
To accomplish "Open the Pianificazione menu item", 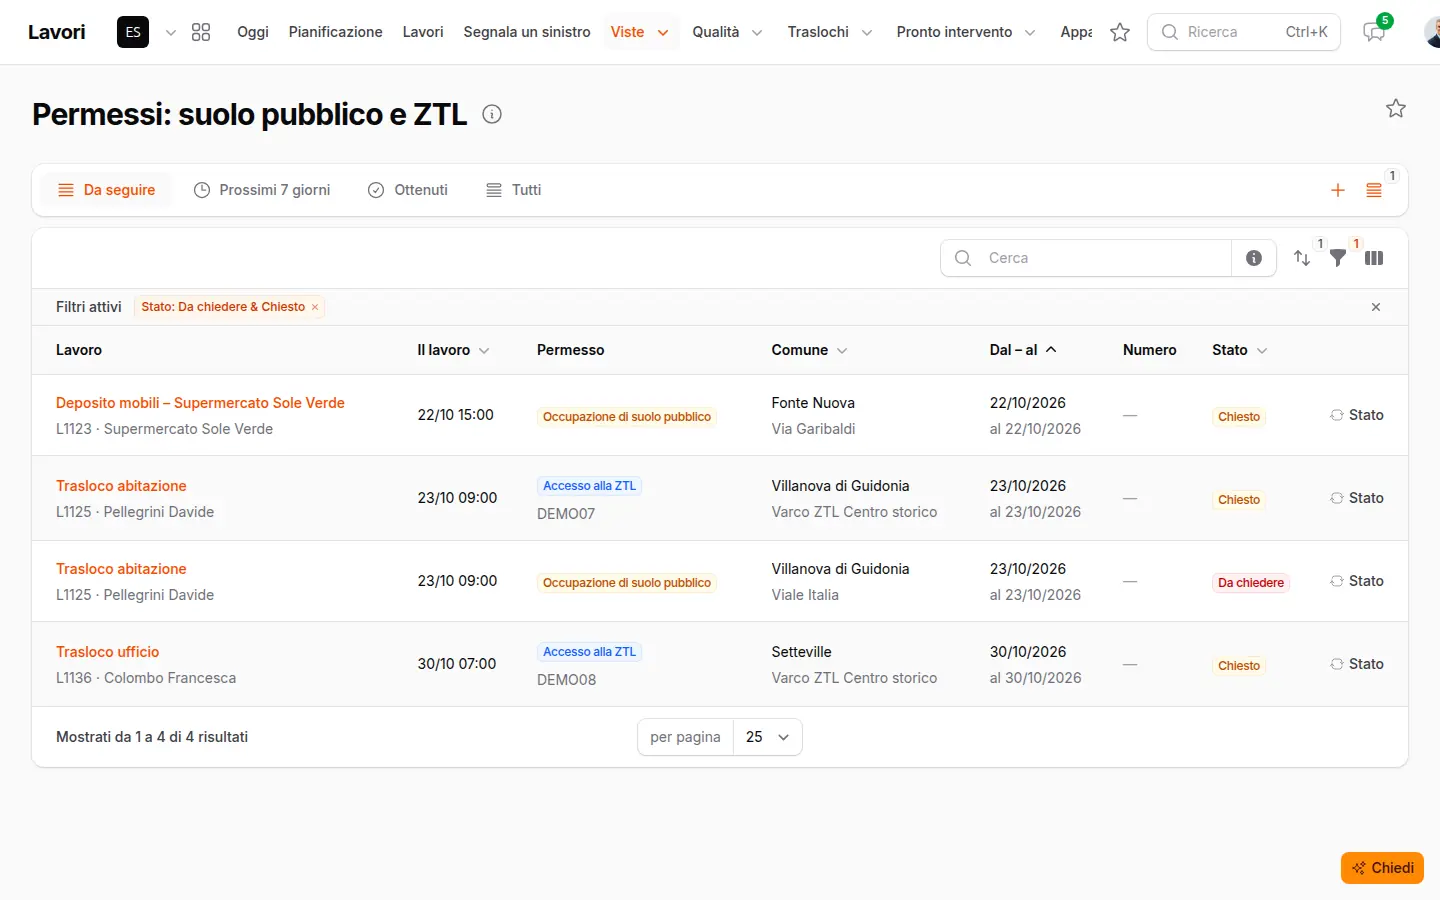I will pos(336,32).
